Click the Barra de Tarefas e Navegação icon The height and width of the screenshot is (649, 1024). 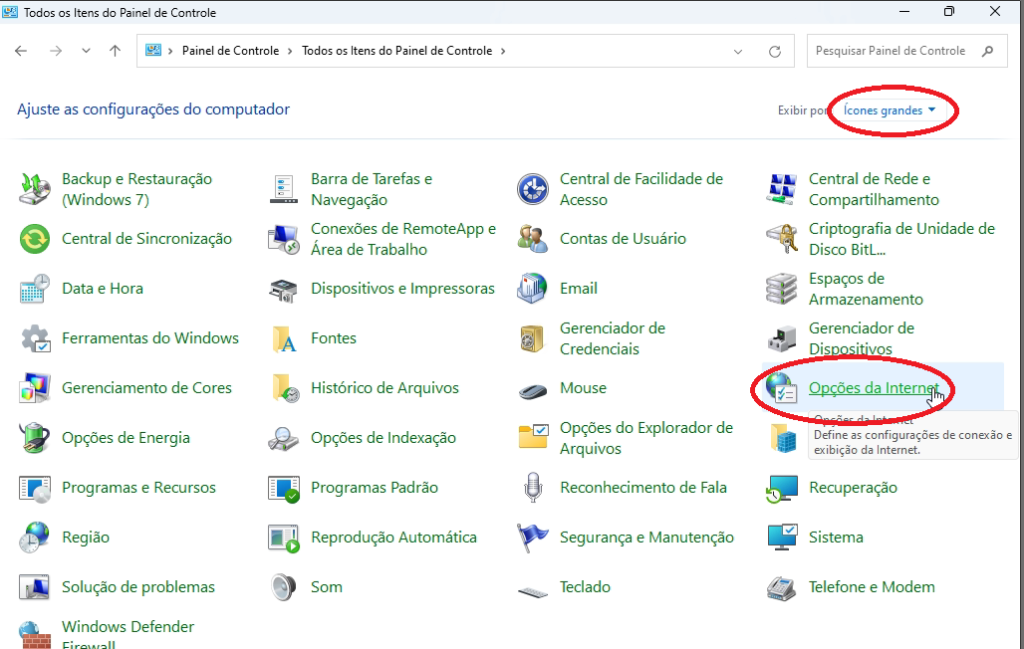click(283, 189)
